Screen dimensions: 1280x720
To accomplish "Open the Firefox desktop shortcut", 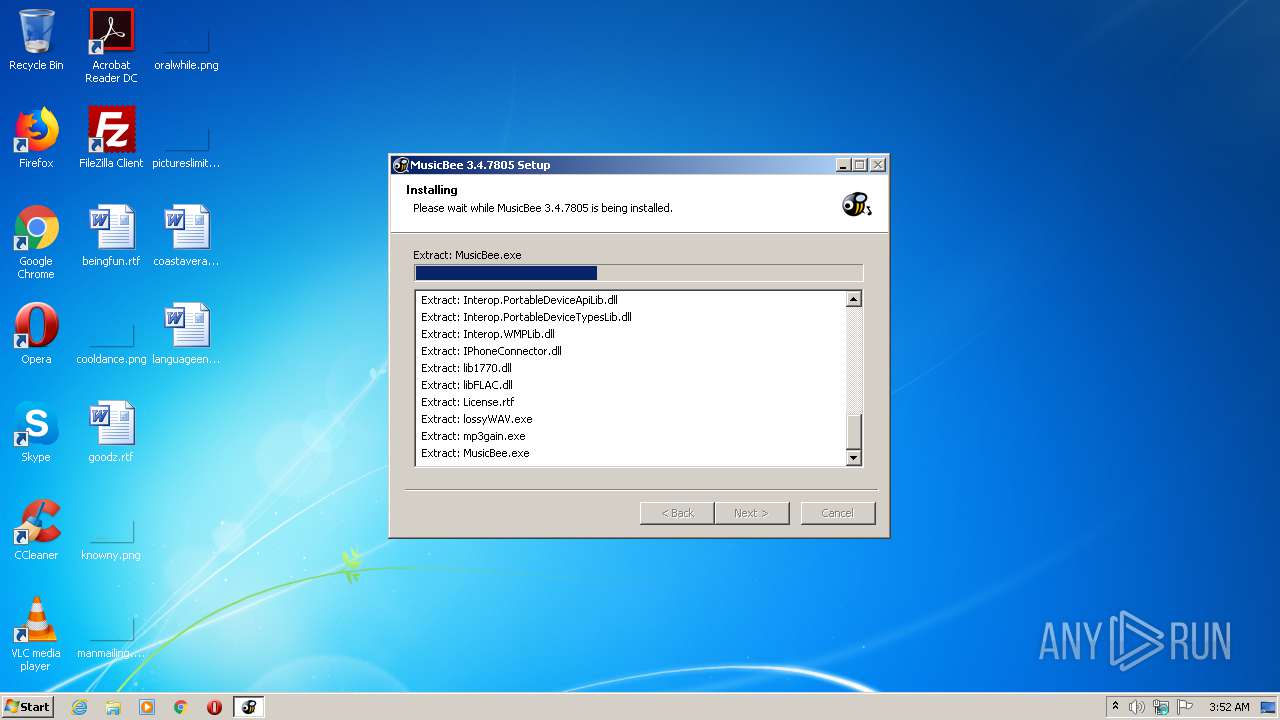I will click(36, 138).
